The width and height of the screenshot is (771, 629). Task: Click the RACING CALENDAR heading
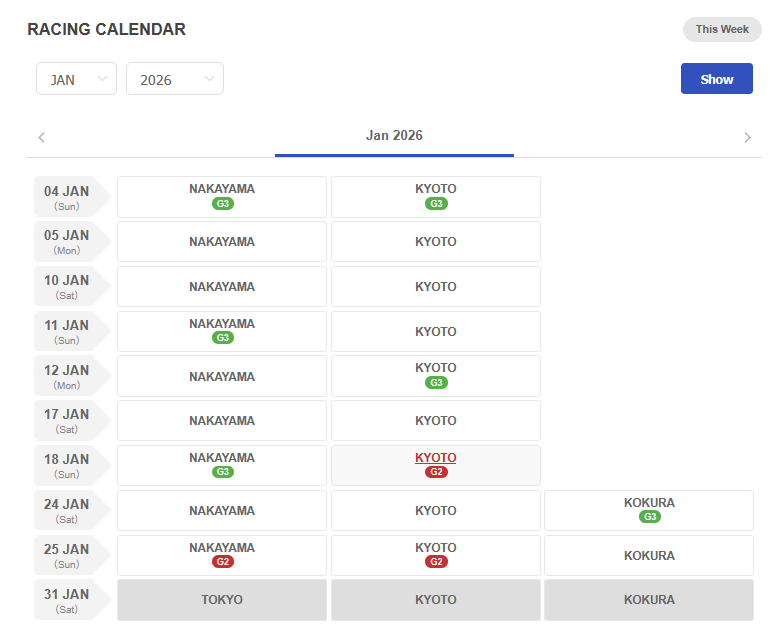107,30
